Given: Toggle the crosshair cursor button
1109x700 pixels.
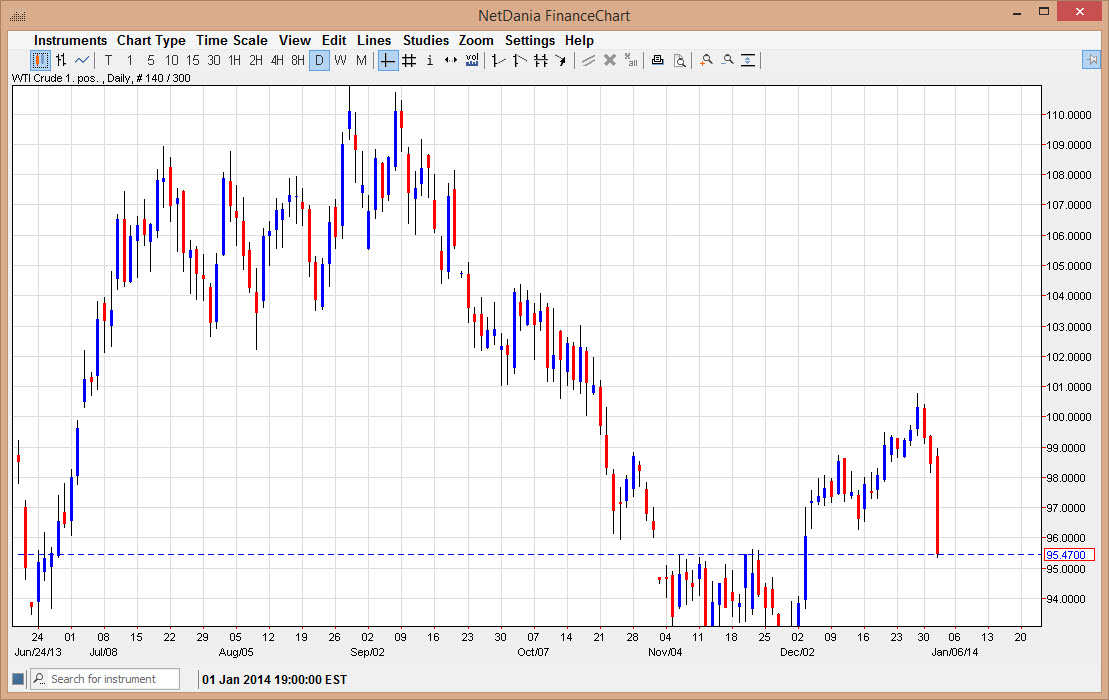Looking at the screenshot, I should [387, 61].
